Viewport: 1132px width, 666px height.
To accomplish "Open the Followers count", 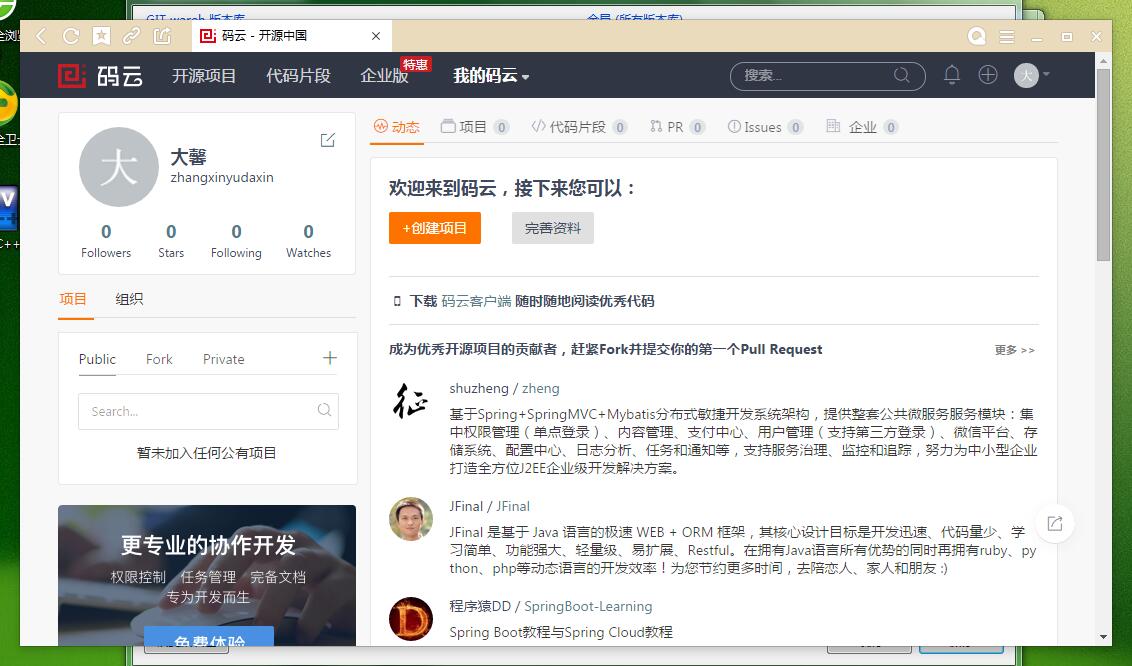I will tap(106, 241).
